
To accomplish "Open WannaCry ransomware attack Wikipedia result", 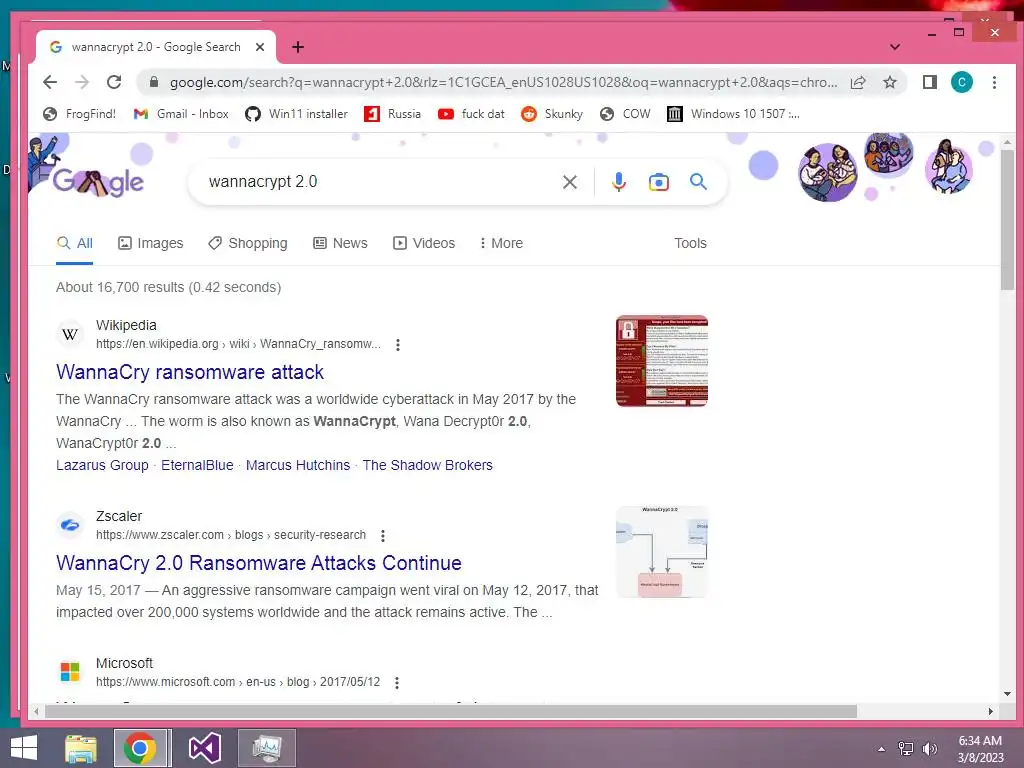I will pyautogui.click(x=190, y=372).
